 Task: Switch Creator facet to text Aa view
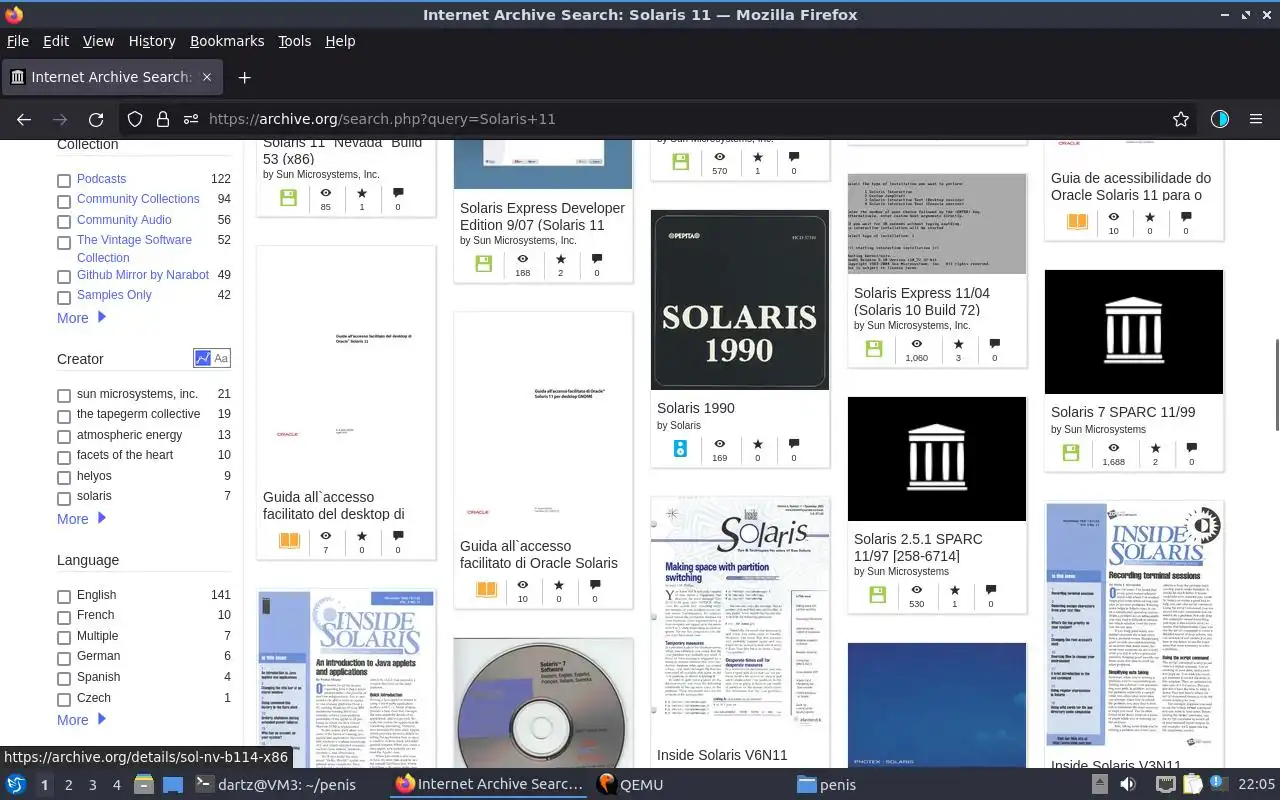coord(221,358)
